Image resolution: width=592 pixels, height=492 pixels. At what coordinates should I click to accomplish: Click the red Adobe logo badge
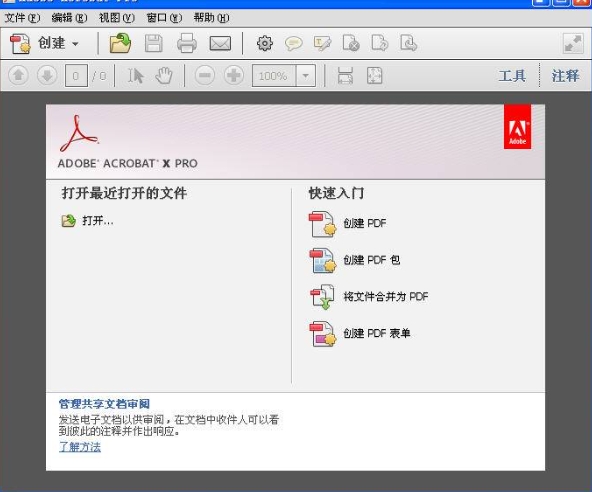click(517, 127)
